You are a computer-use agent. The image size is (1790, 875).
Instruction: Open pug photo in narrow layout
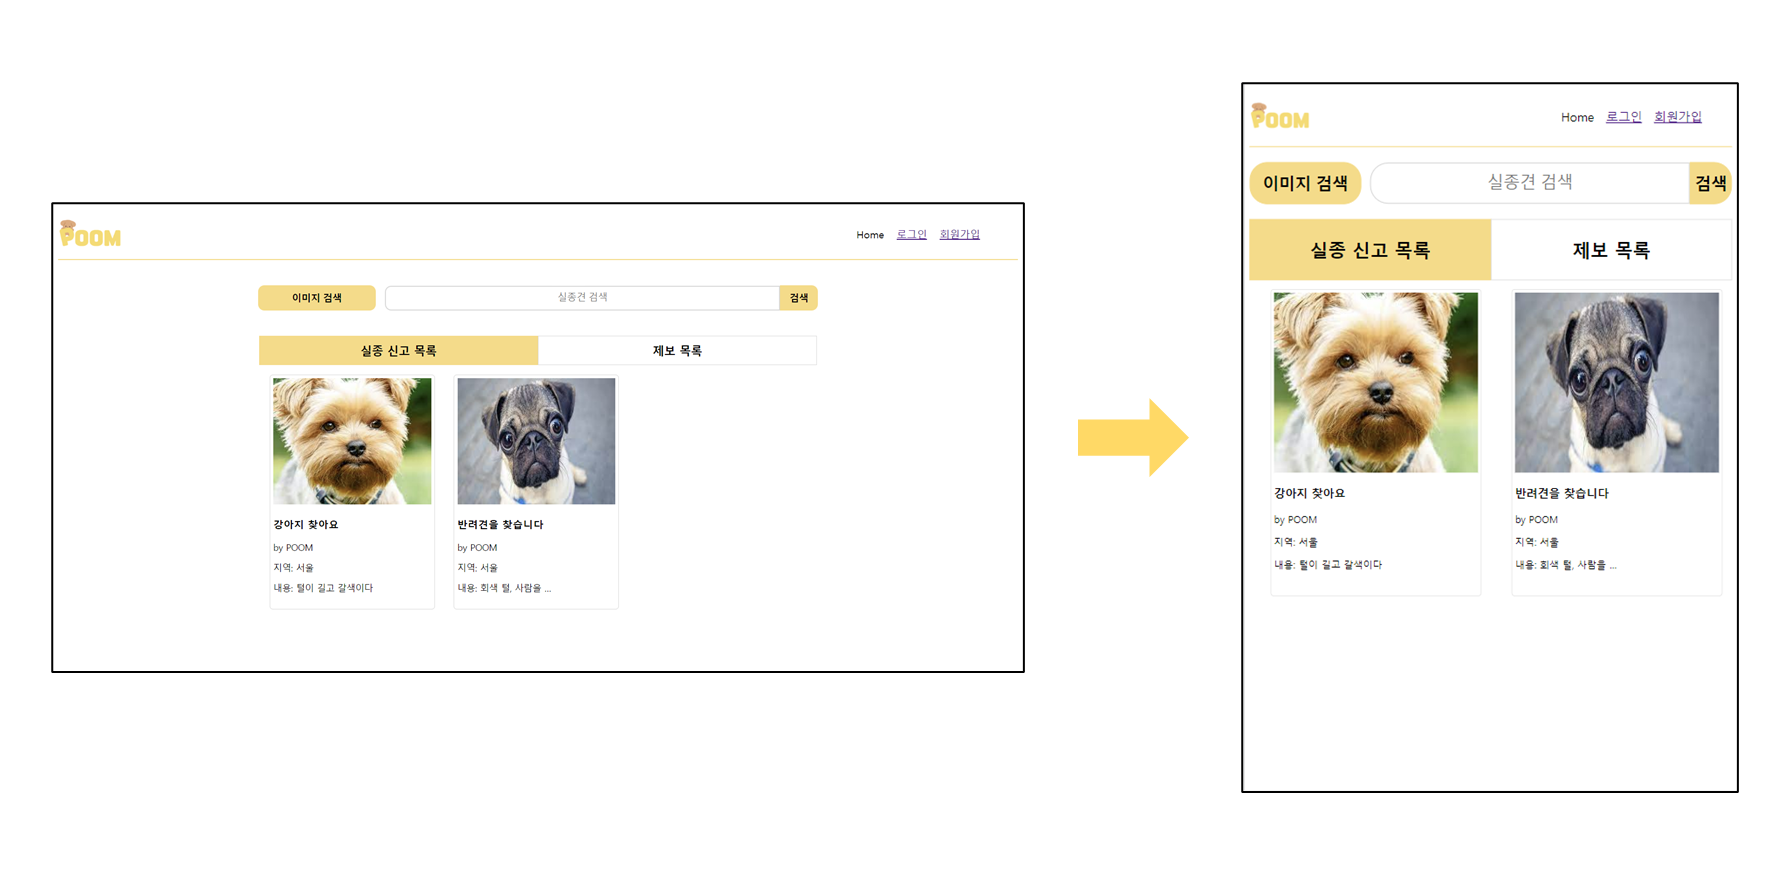point(1616,382)
